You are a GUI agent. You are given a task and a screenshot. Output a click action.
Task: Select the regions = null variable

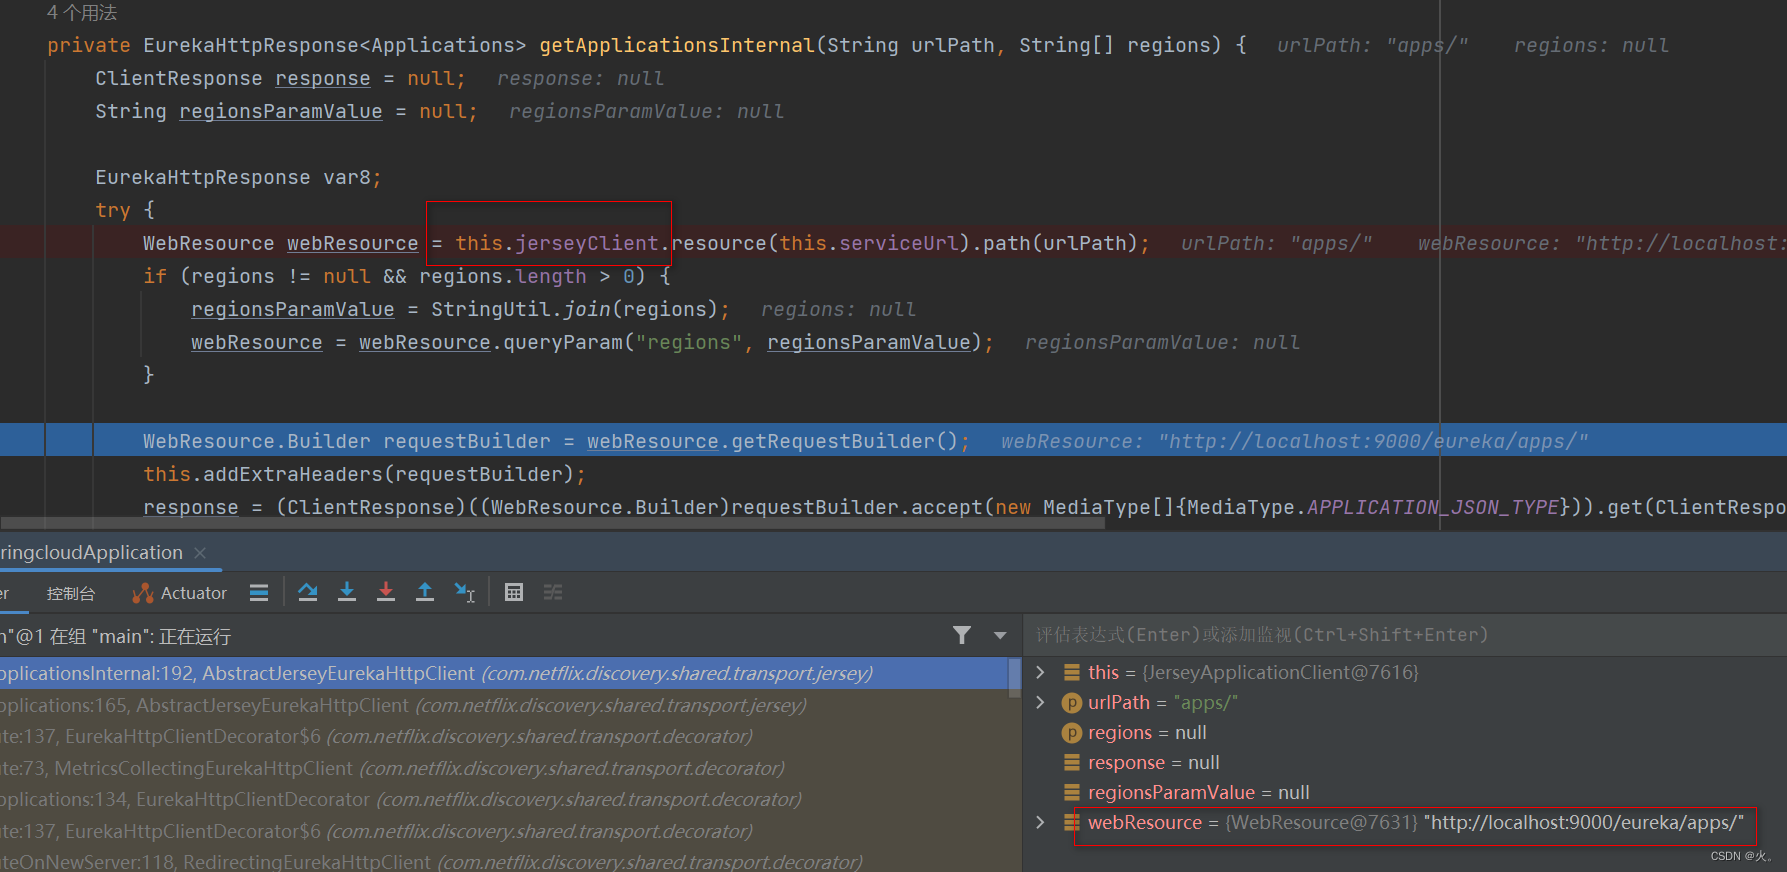point(1405,732)
